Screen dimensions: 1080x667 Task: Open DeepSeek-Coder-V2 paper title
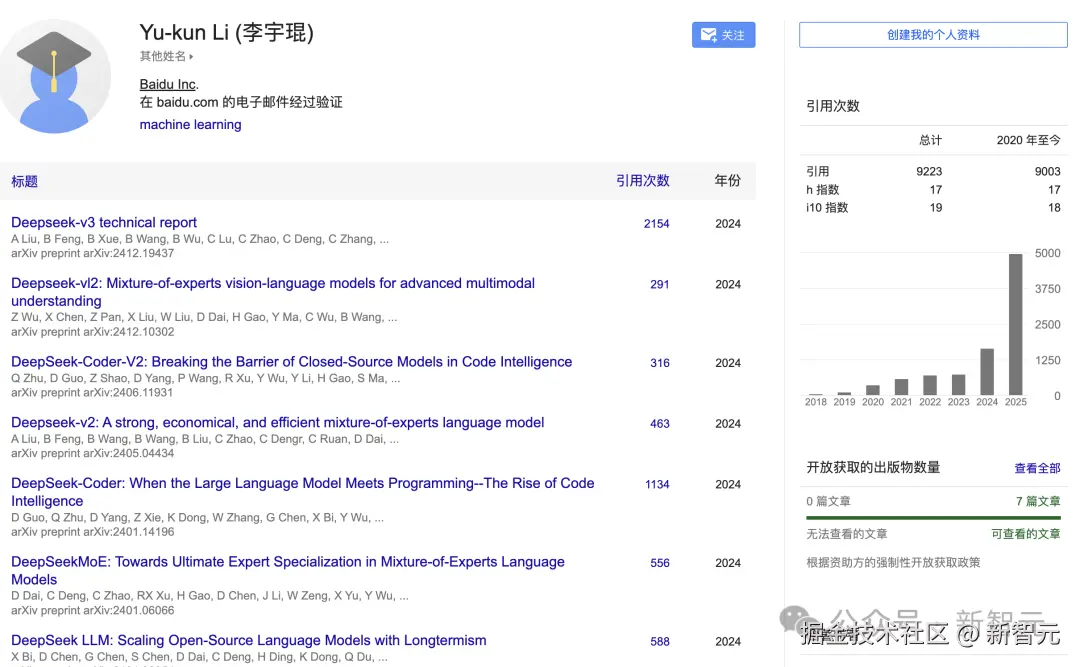[x=291, y=362]
